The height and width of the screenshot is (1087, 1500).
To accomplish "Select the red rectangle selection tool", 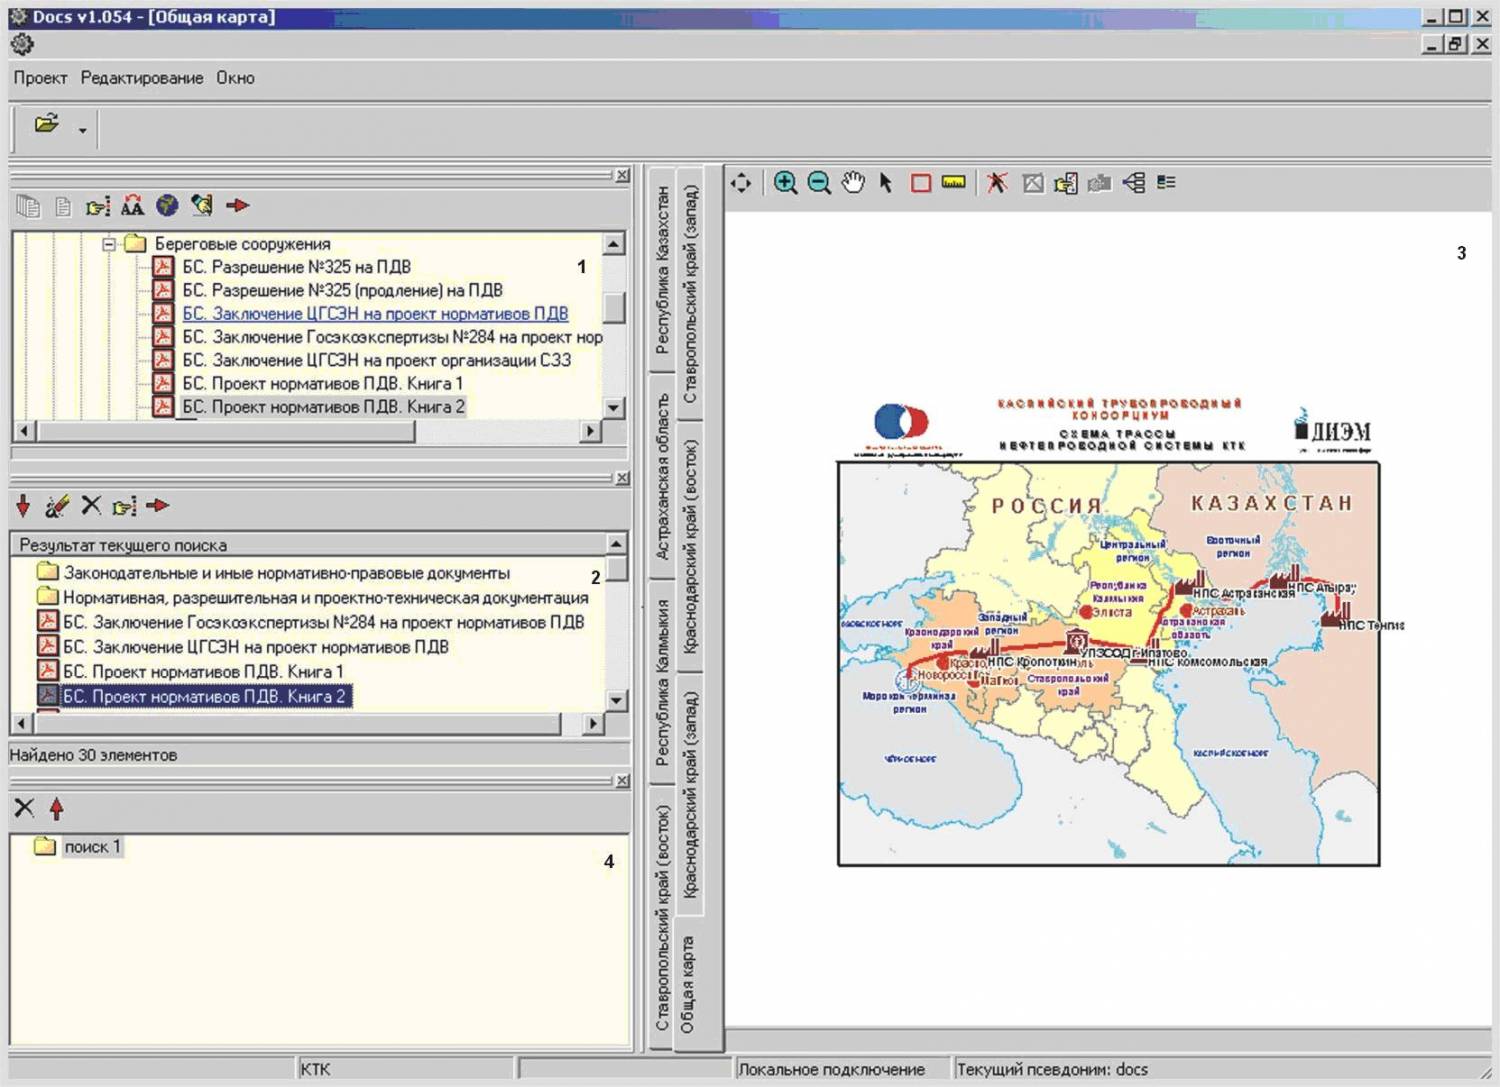I will (x=921, y=183).
